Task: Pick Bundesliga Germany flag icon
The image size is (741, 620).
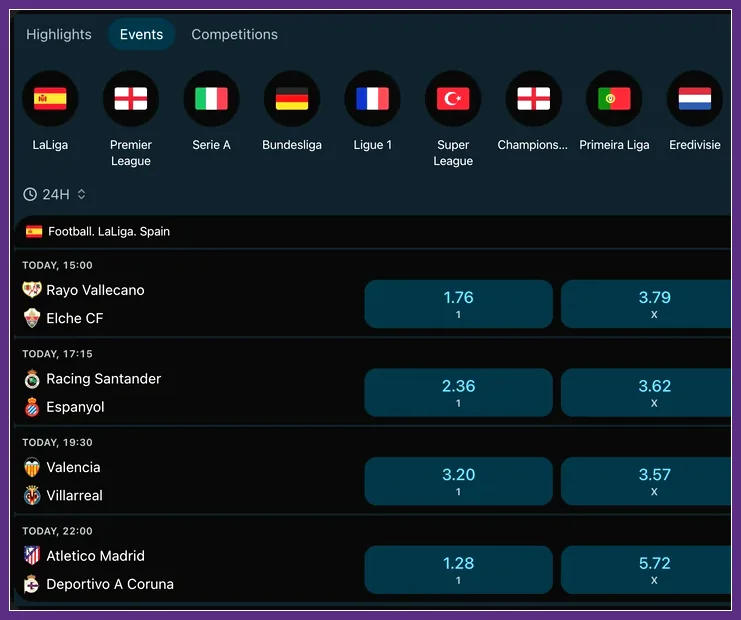Action: tap(292, 98)
